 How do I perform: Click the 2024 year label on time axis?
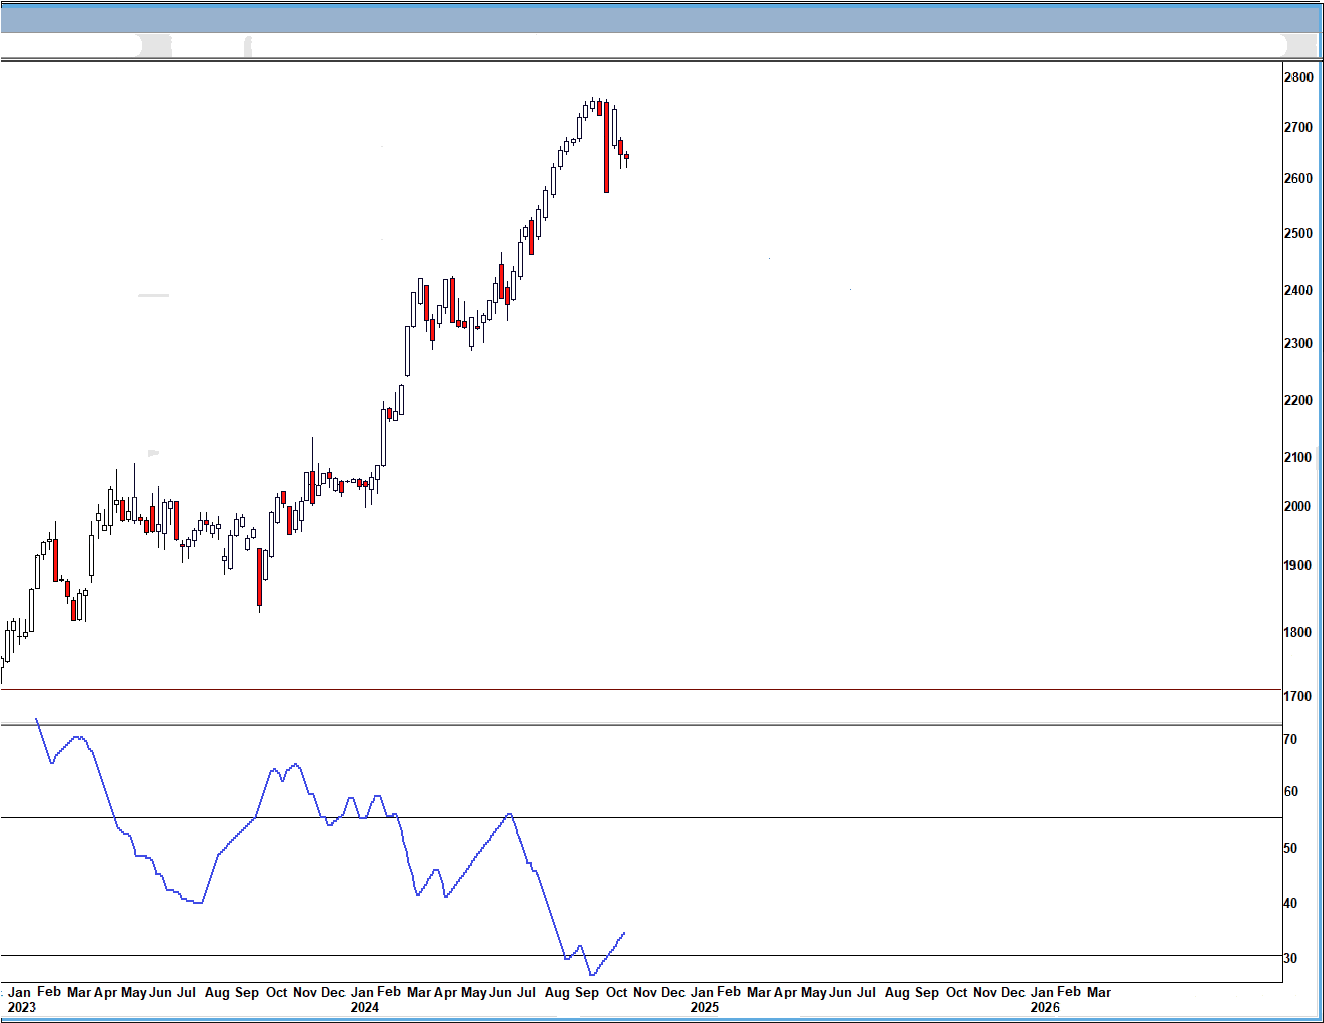365,1007
